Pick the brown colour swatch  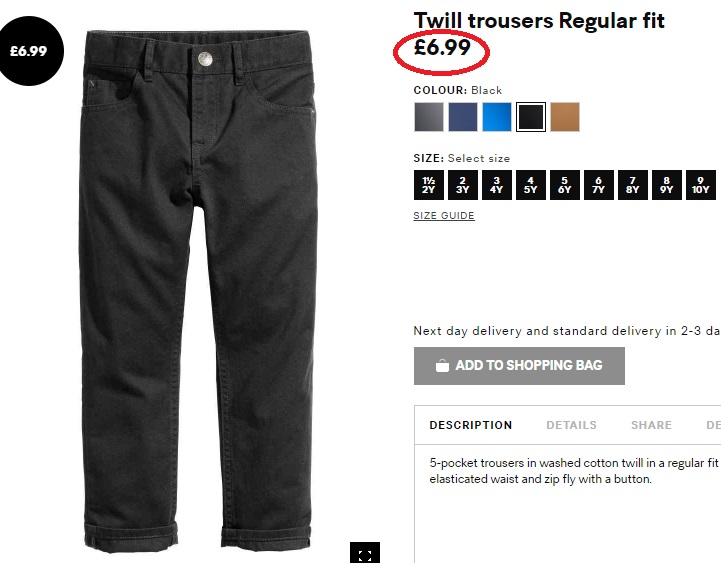coord(565,117)
